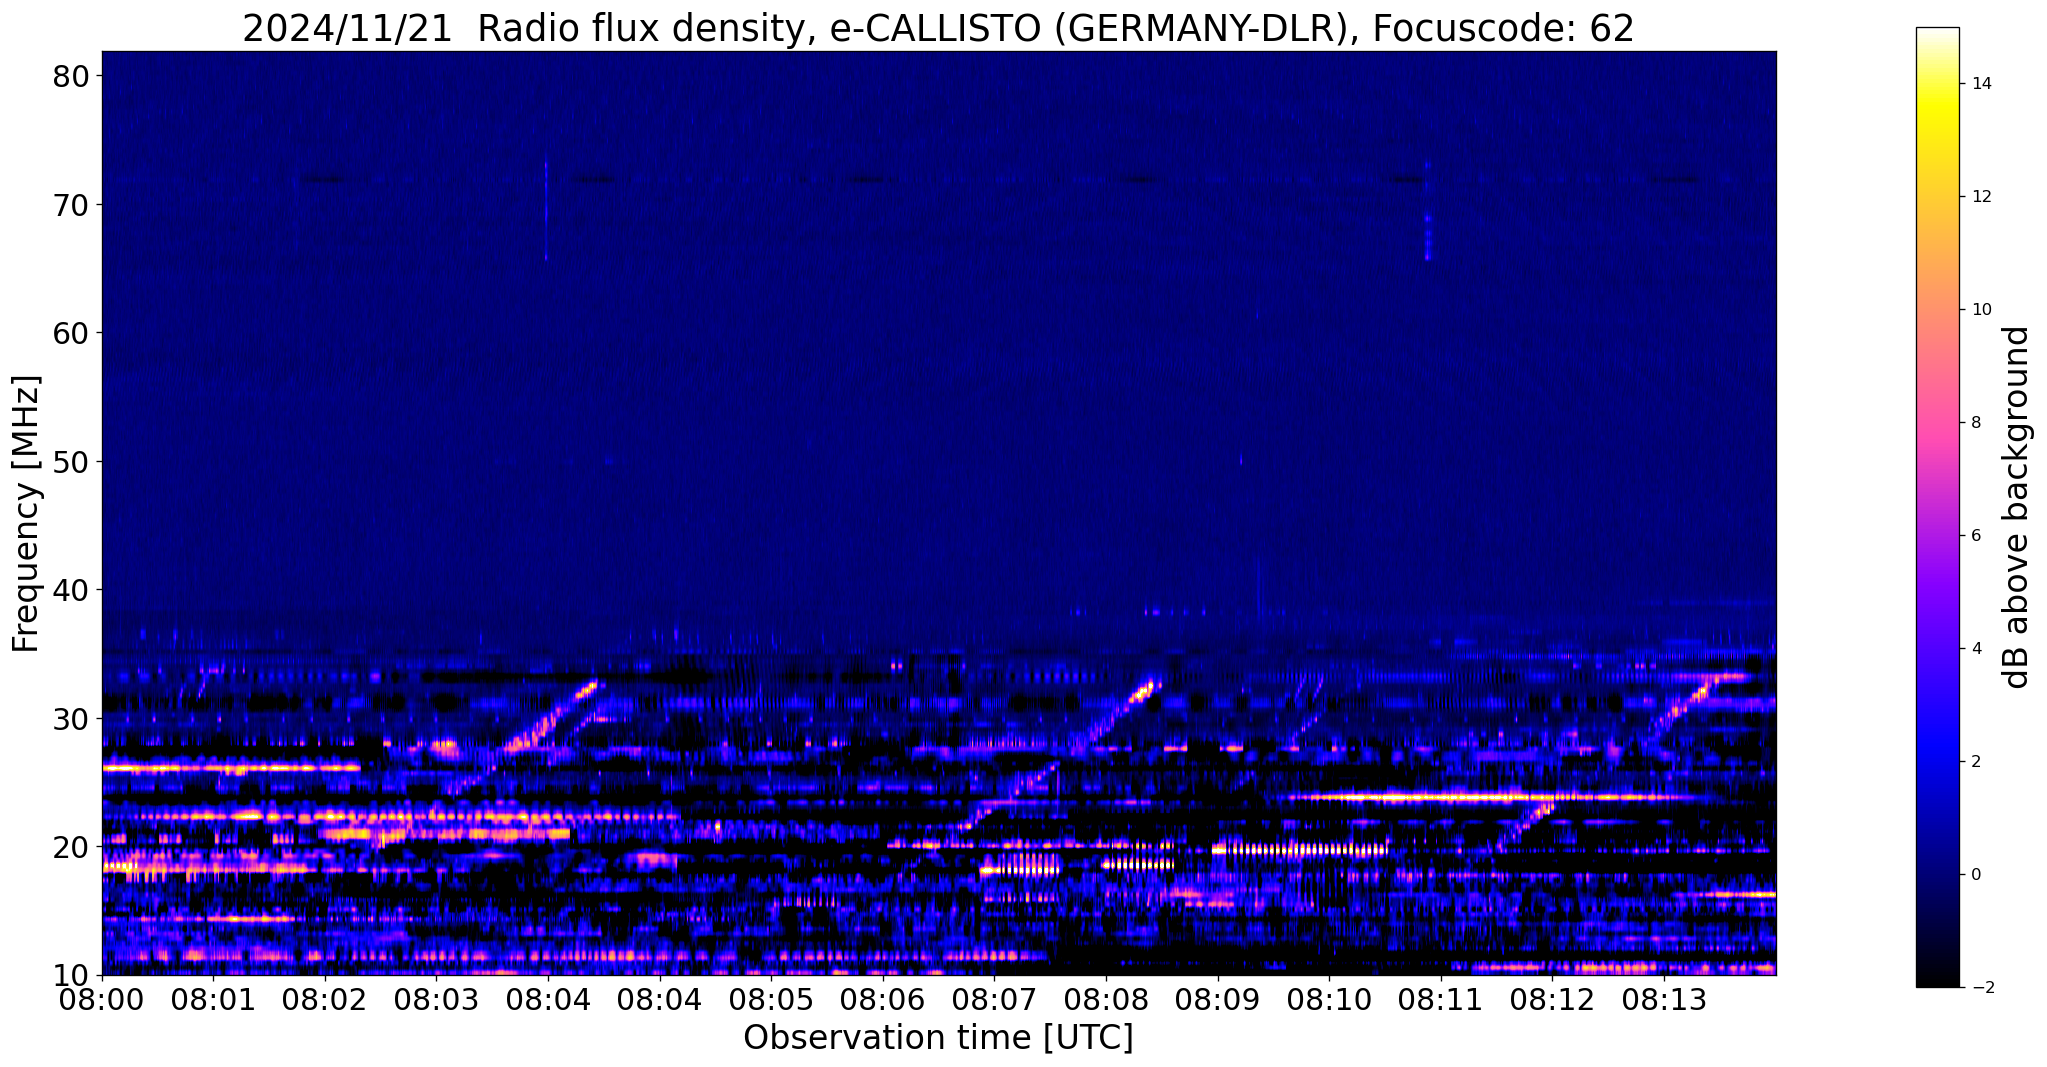Select the 'Frequency [MHz]' y-axis label
Viewport: 2047px width, 1067px height.
(27, 513)
